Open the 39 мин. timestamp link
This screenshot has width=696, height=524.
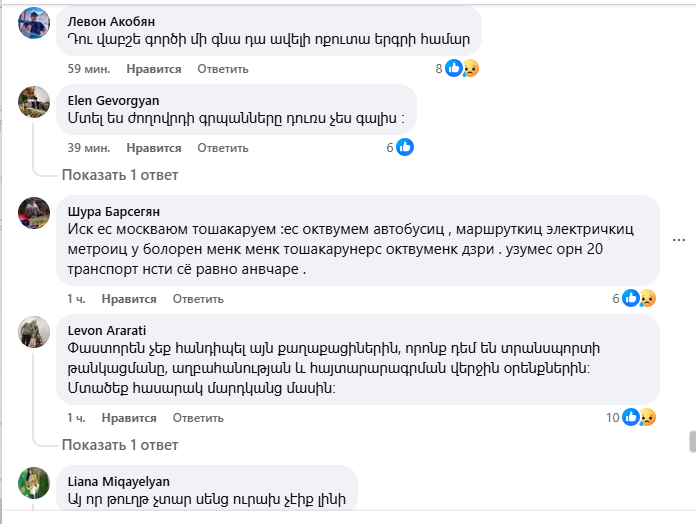pos(89,148)
